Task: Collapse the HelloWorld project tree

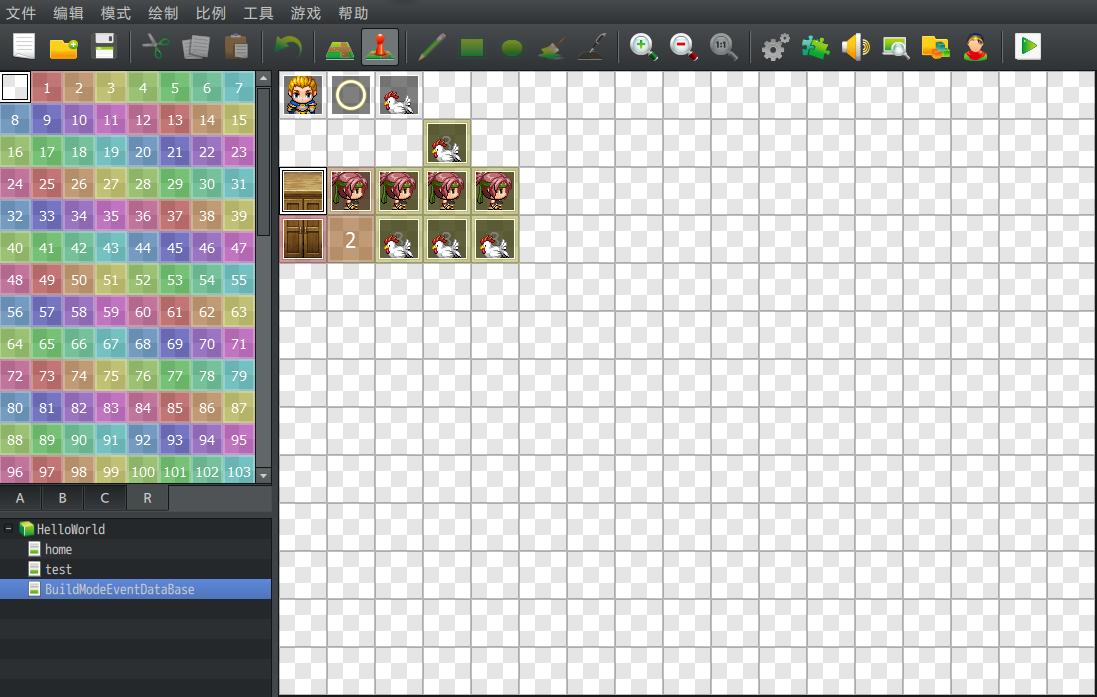Action: click(x=8, y=528)
